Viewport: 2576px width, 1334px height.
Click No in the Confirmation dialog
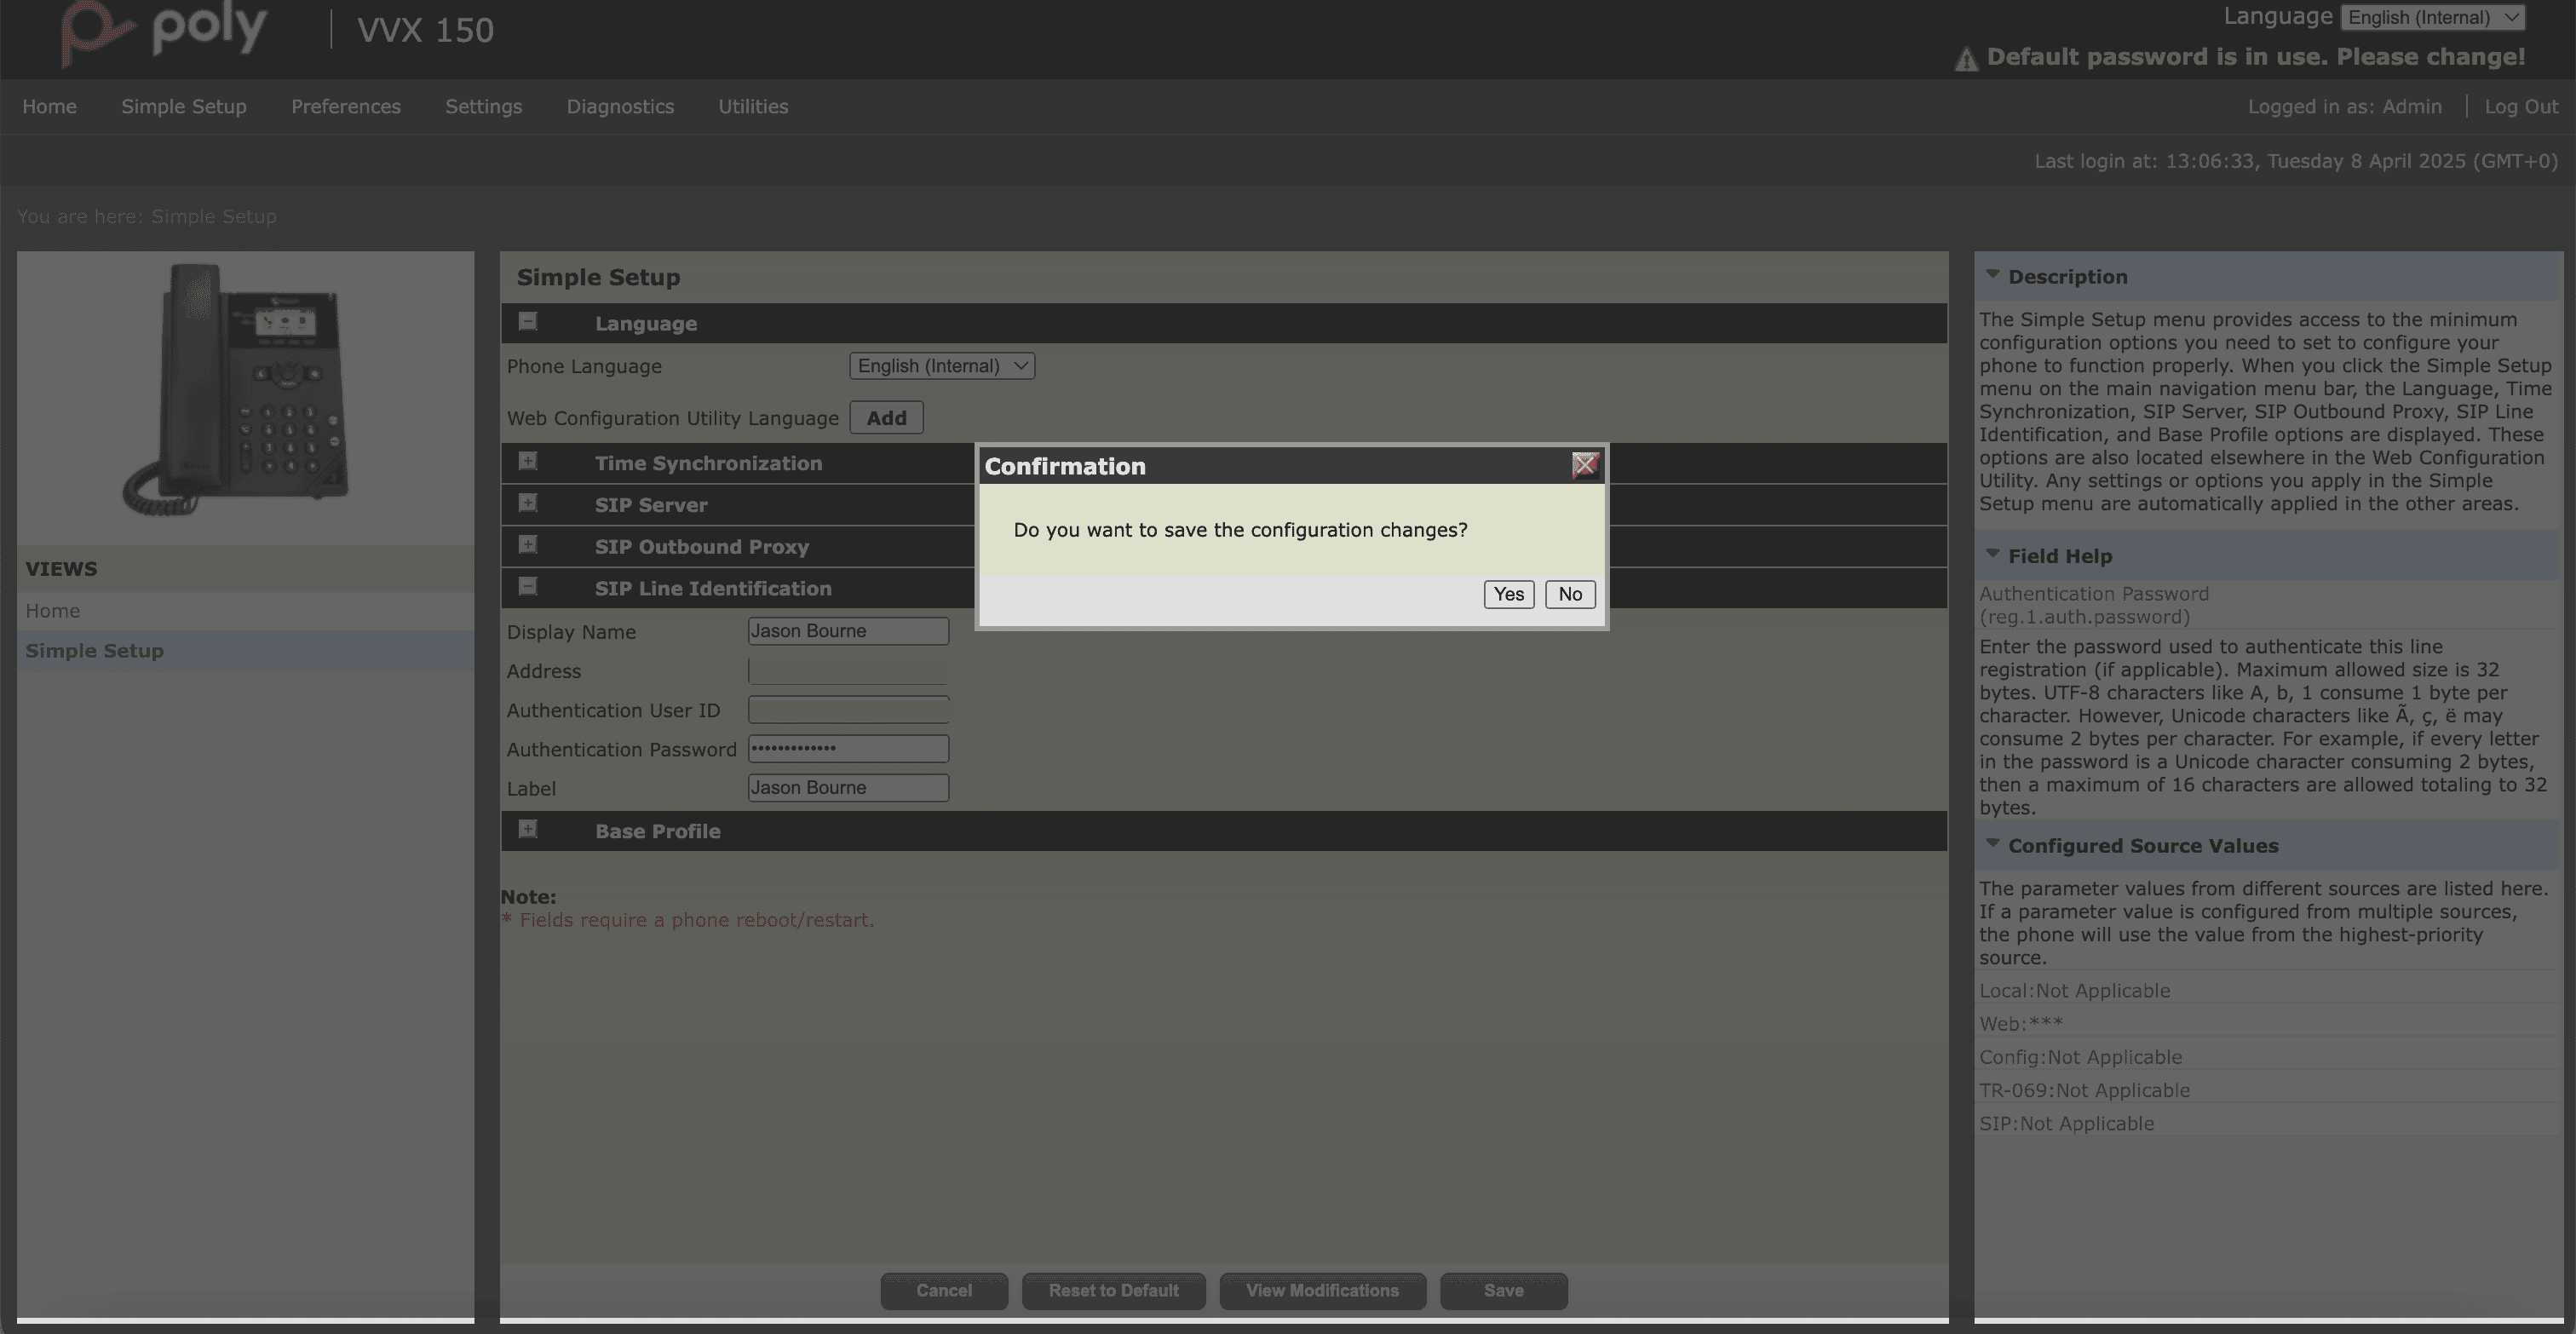(x=1569, y=594)
